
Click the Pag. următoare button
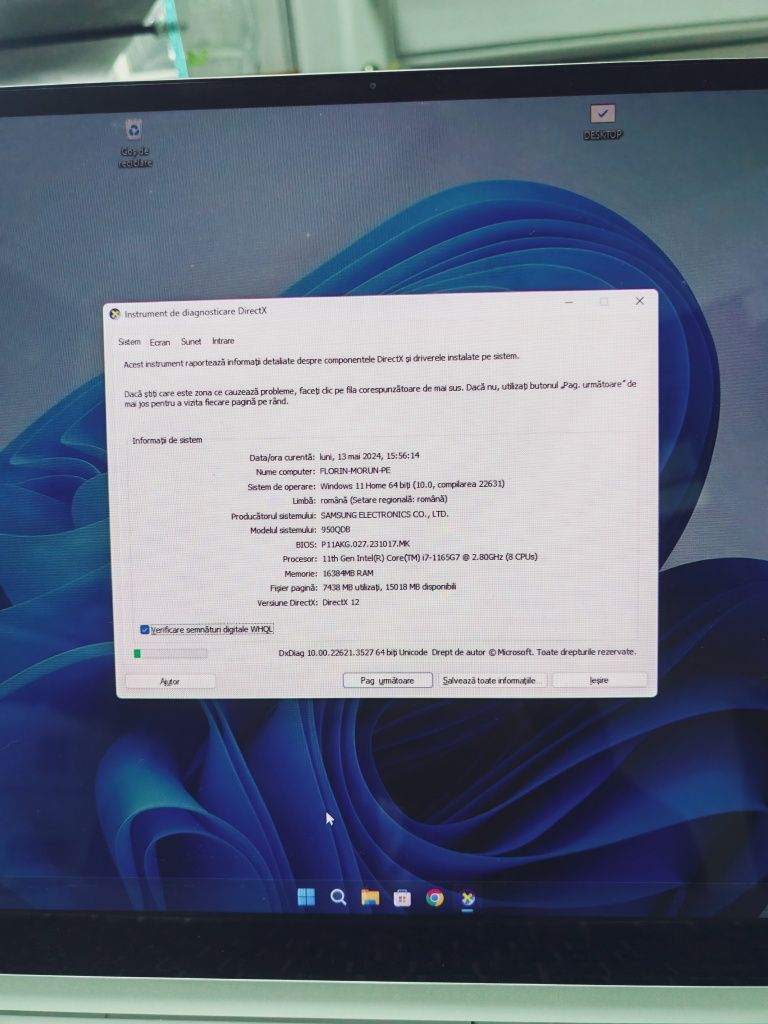pyautogui.click(x=387, y=680)
